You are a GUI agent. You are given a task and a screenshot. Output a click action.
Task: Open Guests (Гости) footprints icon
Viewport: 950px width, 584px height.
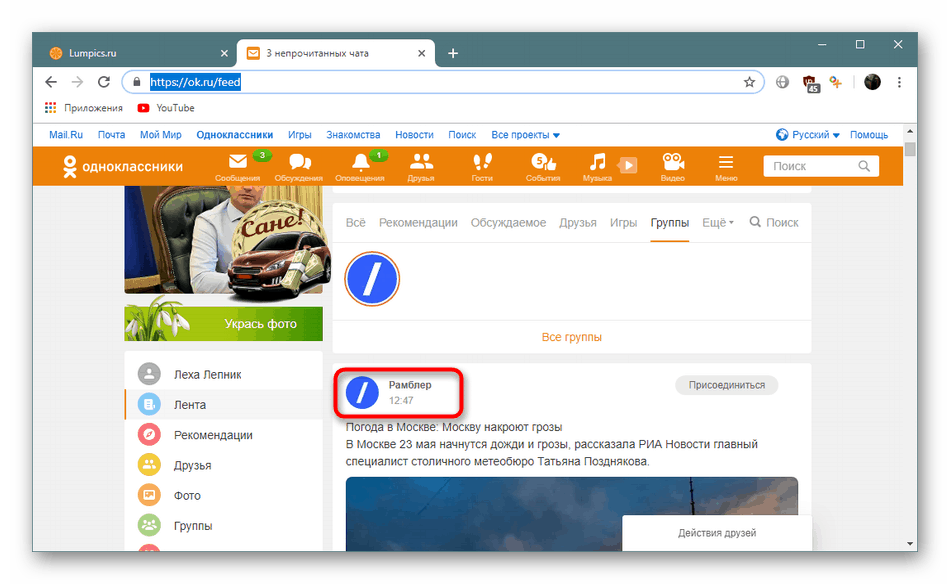[482, 162]
